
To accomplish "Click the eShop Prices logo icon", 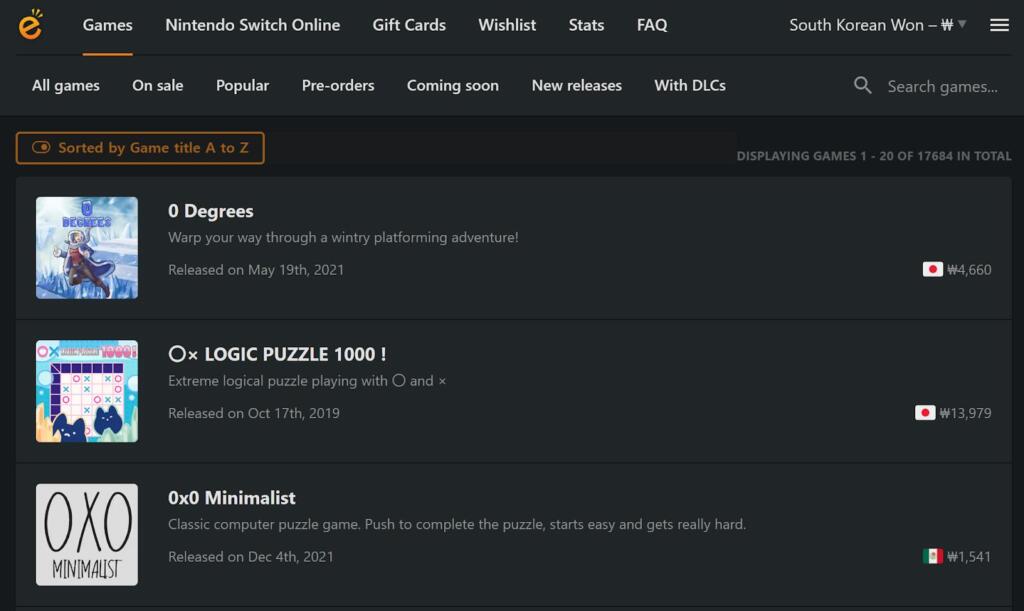I will tap(31, 25).
